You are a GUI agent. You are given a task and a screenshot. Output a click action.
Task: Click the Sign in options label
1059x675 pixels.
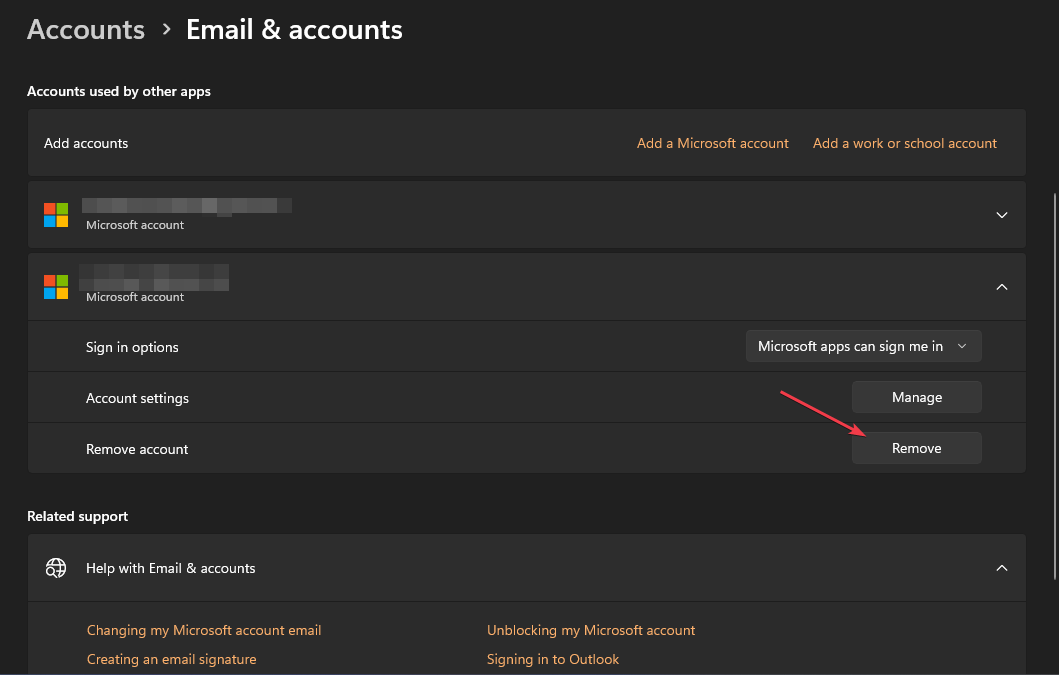(132, 347)
